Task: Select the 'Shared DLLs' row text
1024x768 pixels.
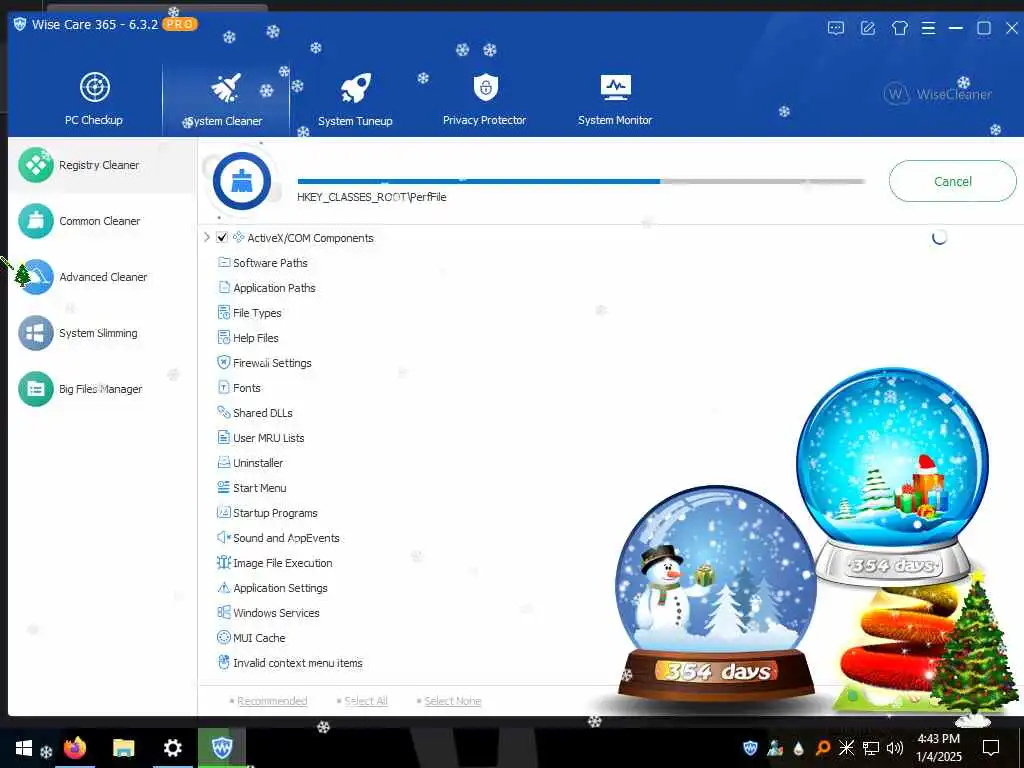Action: (263, 413)
